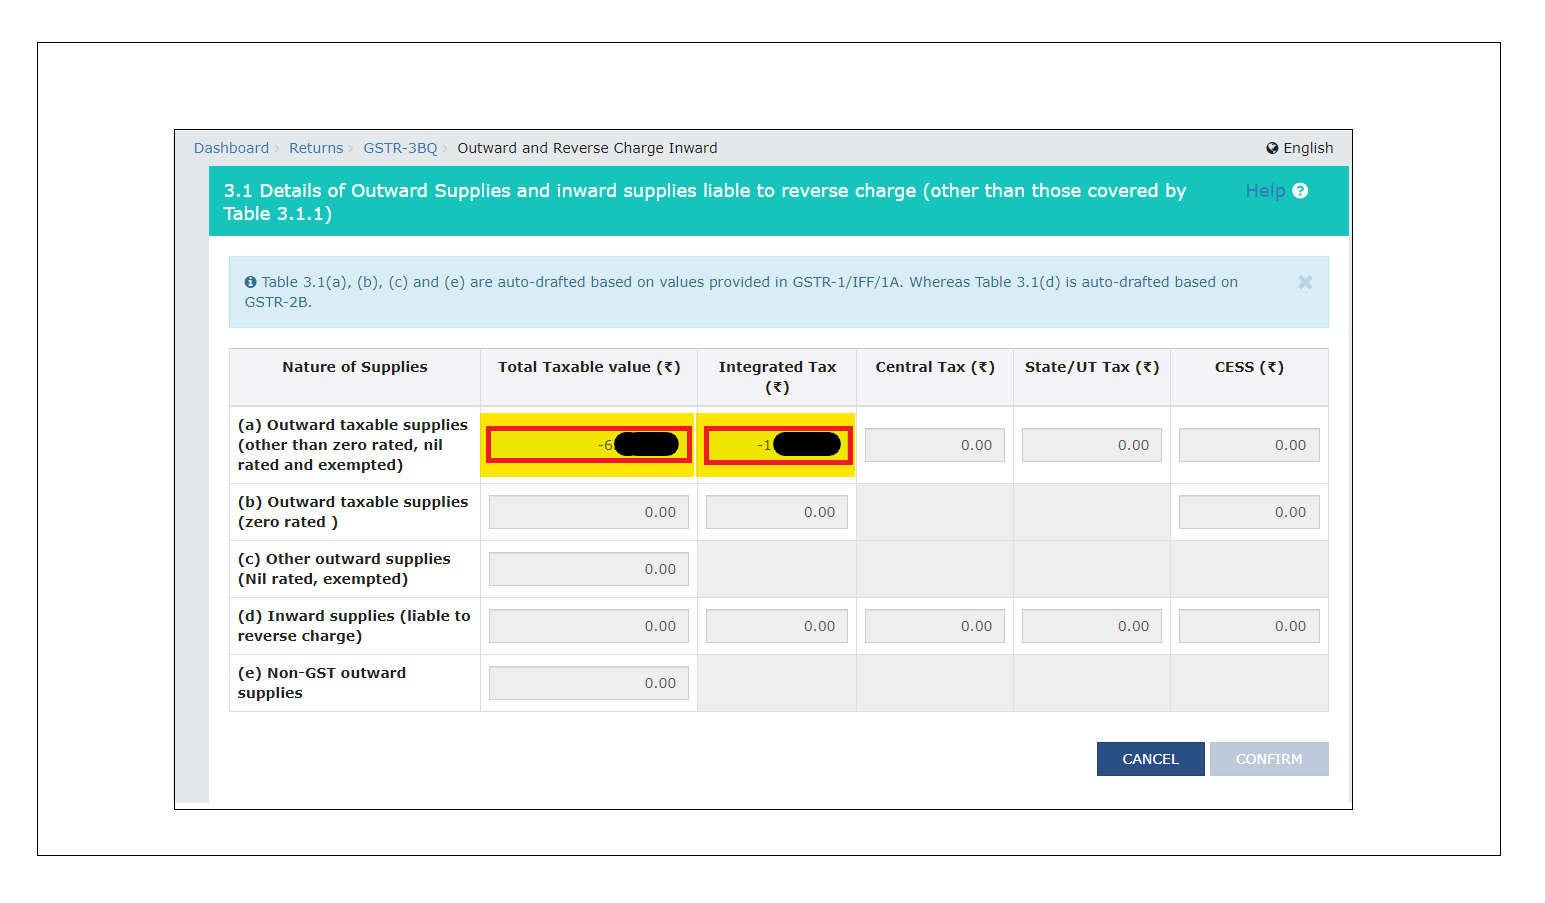
Task: Click the Help link in header
Action: point(1264,191)
